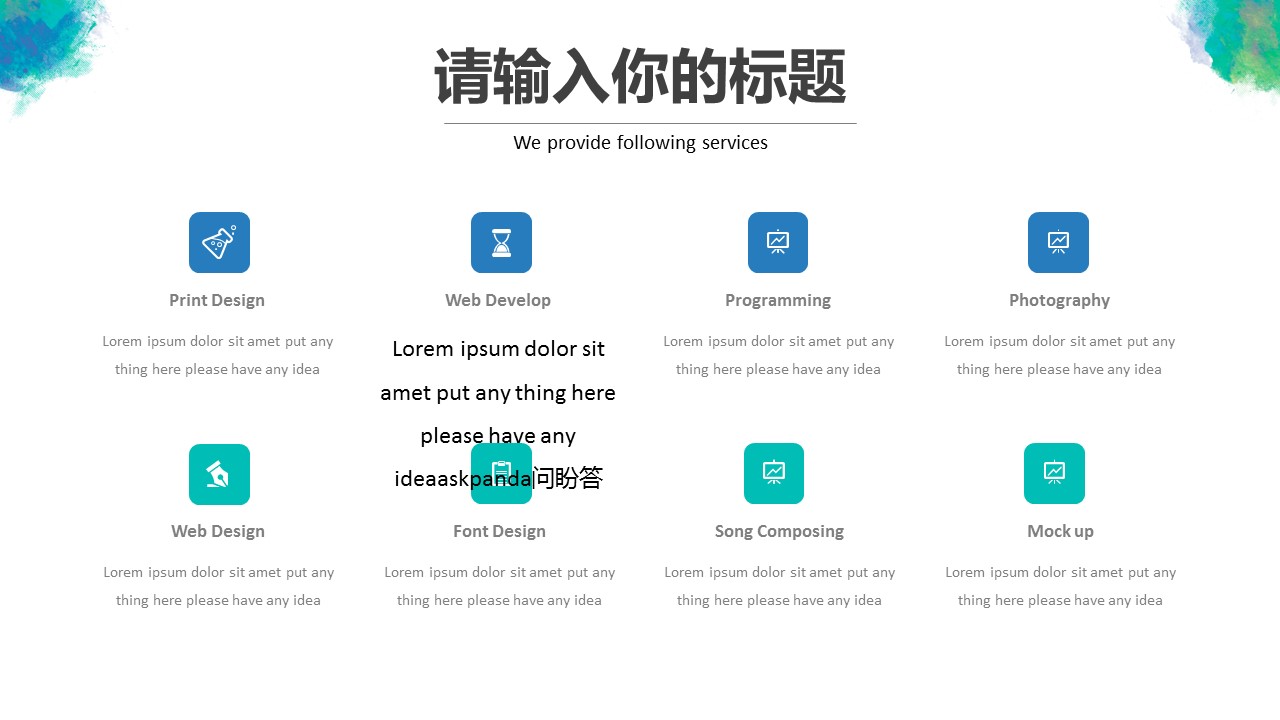The width and height of the screenshot is (1280, 720).
Task: Select the teal clipboard icon above Font Design
Action: click(501, 474)
